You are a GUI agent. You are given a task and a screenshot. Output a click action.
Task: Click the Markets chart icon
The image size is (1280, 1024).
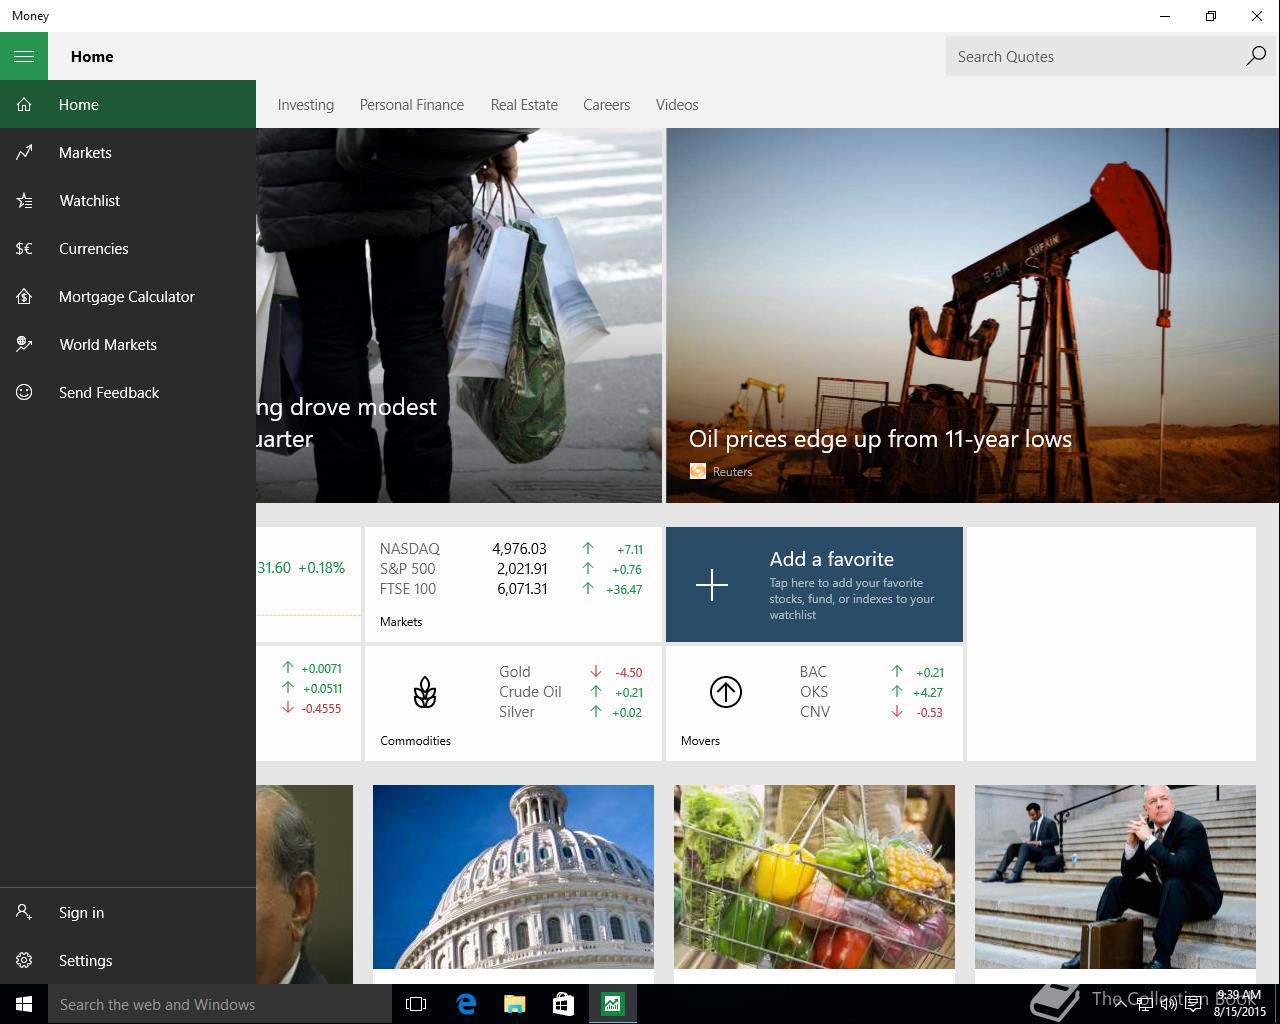pyautogui.click(x=24, y=152)
